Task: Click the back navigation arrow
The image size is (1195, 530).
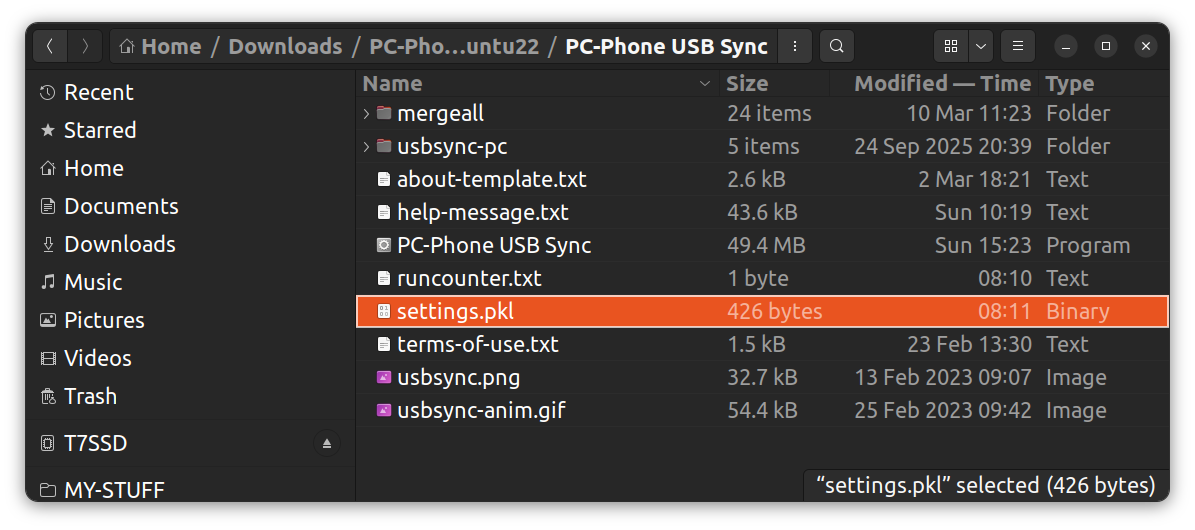Action: pyautogui.click(x=51, y=46)
